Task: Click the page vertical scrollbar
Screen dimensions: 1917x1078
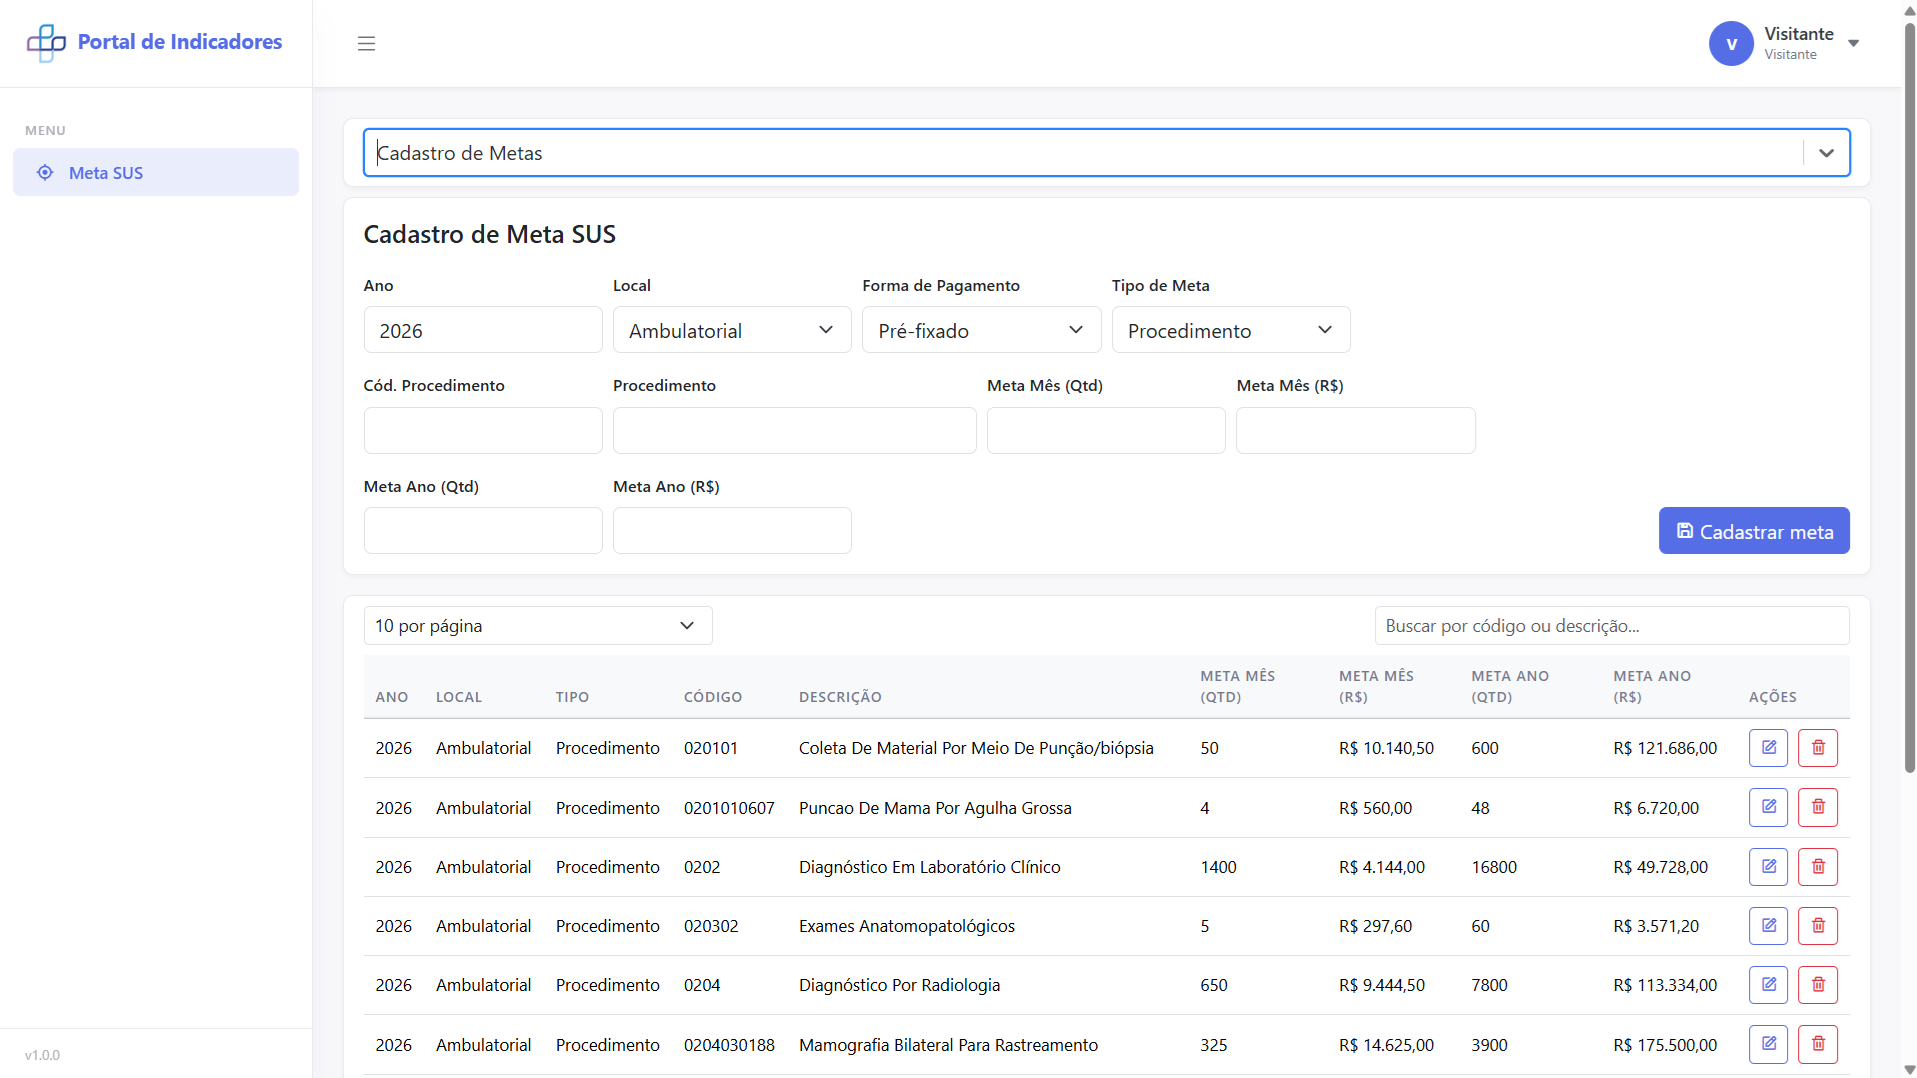Action: tap(1909, 400)
